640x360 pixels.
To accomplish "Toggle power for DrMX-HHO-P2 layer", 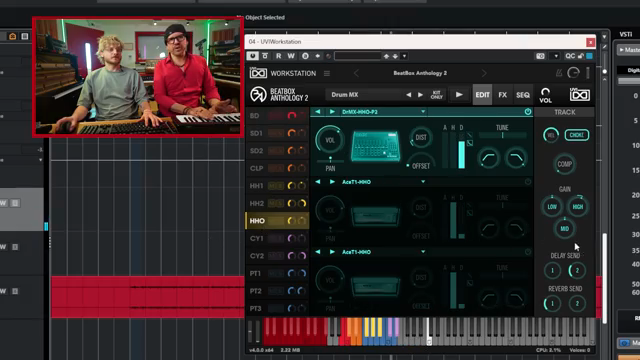I will [x=528, y=111].
